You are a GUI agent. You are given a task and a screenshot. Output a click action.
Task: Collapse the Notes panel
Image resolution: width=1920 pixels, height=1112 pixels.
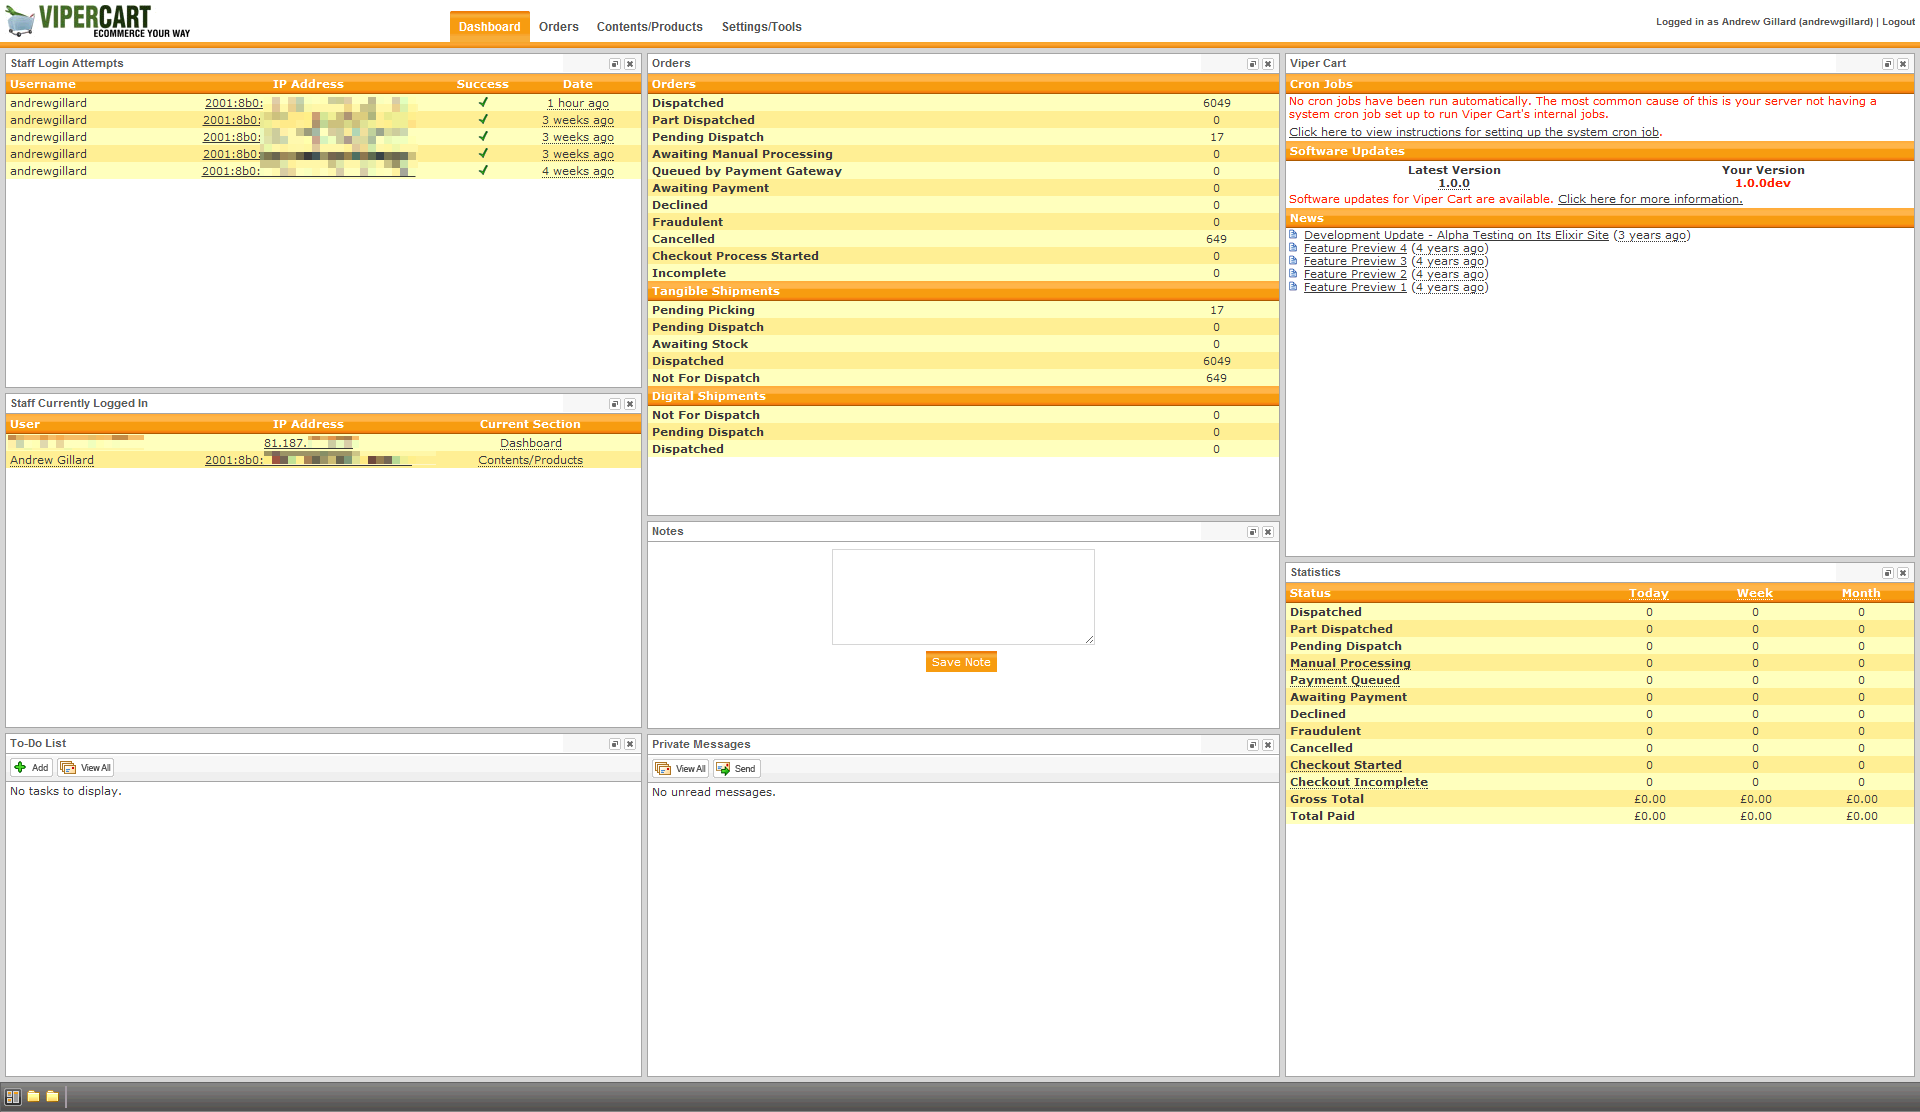coord(1252,532)
